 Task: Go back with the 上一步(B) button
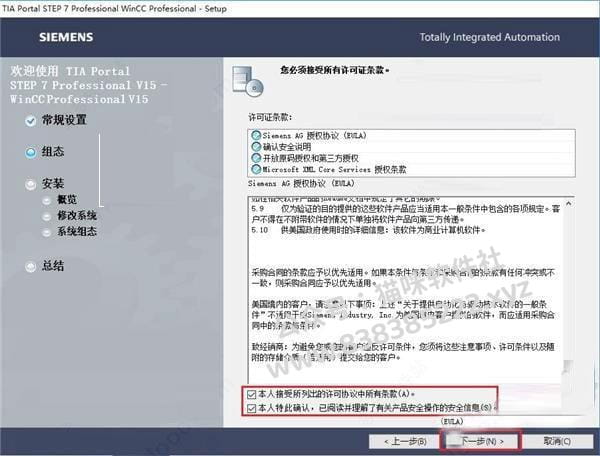(x=405, y=441)
